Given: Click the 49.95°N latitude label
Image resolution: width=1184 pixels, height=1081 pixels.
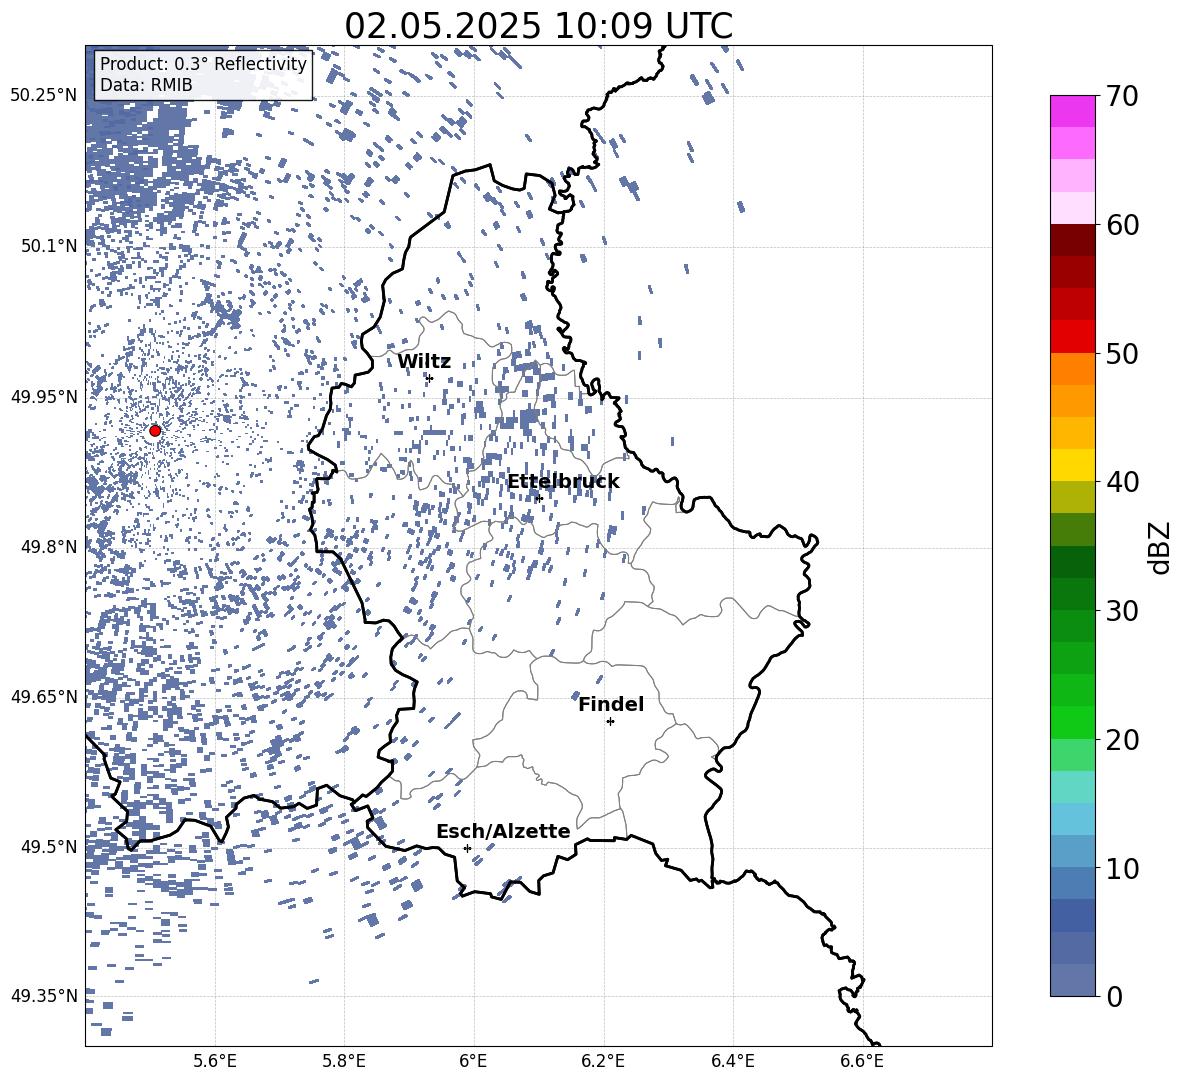Looking at the screenshot, I should [44, 396].
